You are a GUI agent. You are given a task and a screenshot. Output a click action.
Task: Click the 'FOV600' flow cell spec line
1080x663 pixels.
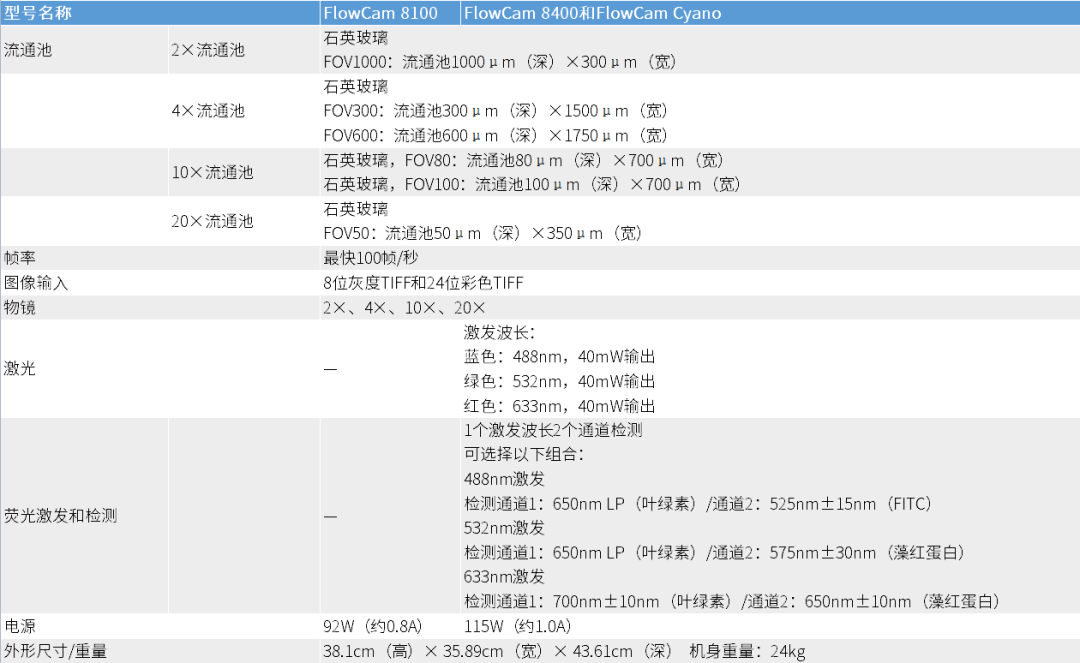point(496,136)
